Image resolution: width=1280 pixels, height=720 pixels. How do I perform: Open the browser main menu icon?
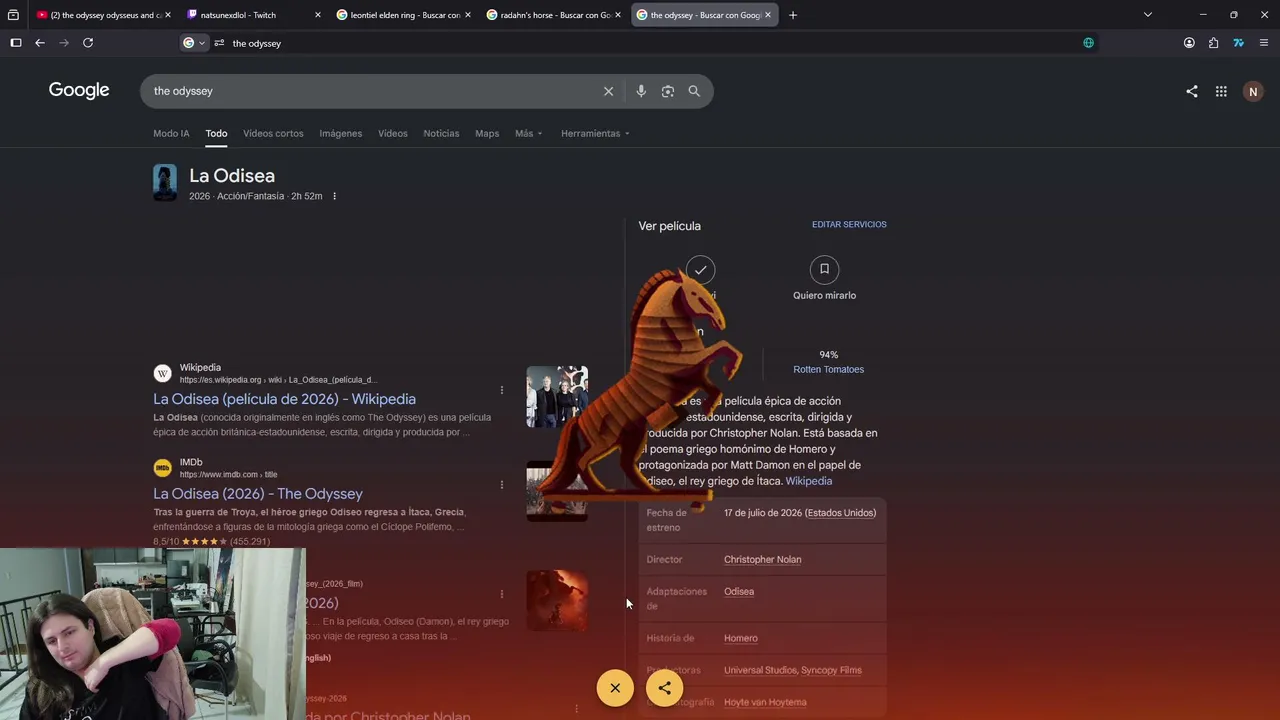(x=1264, y=43)
